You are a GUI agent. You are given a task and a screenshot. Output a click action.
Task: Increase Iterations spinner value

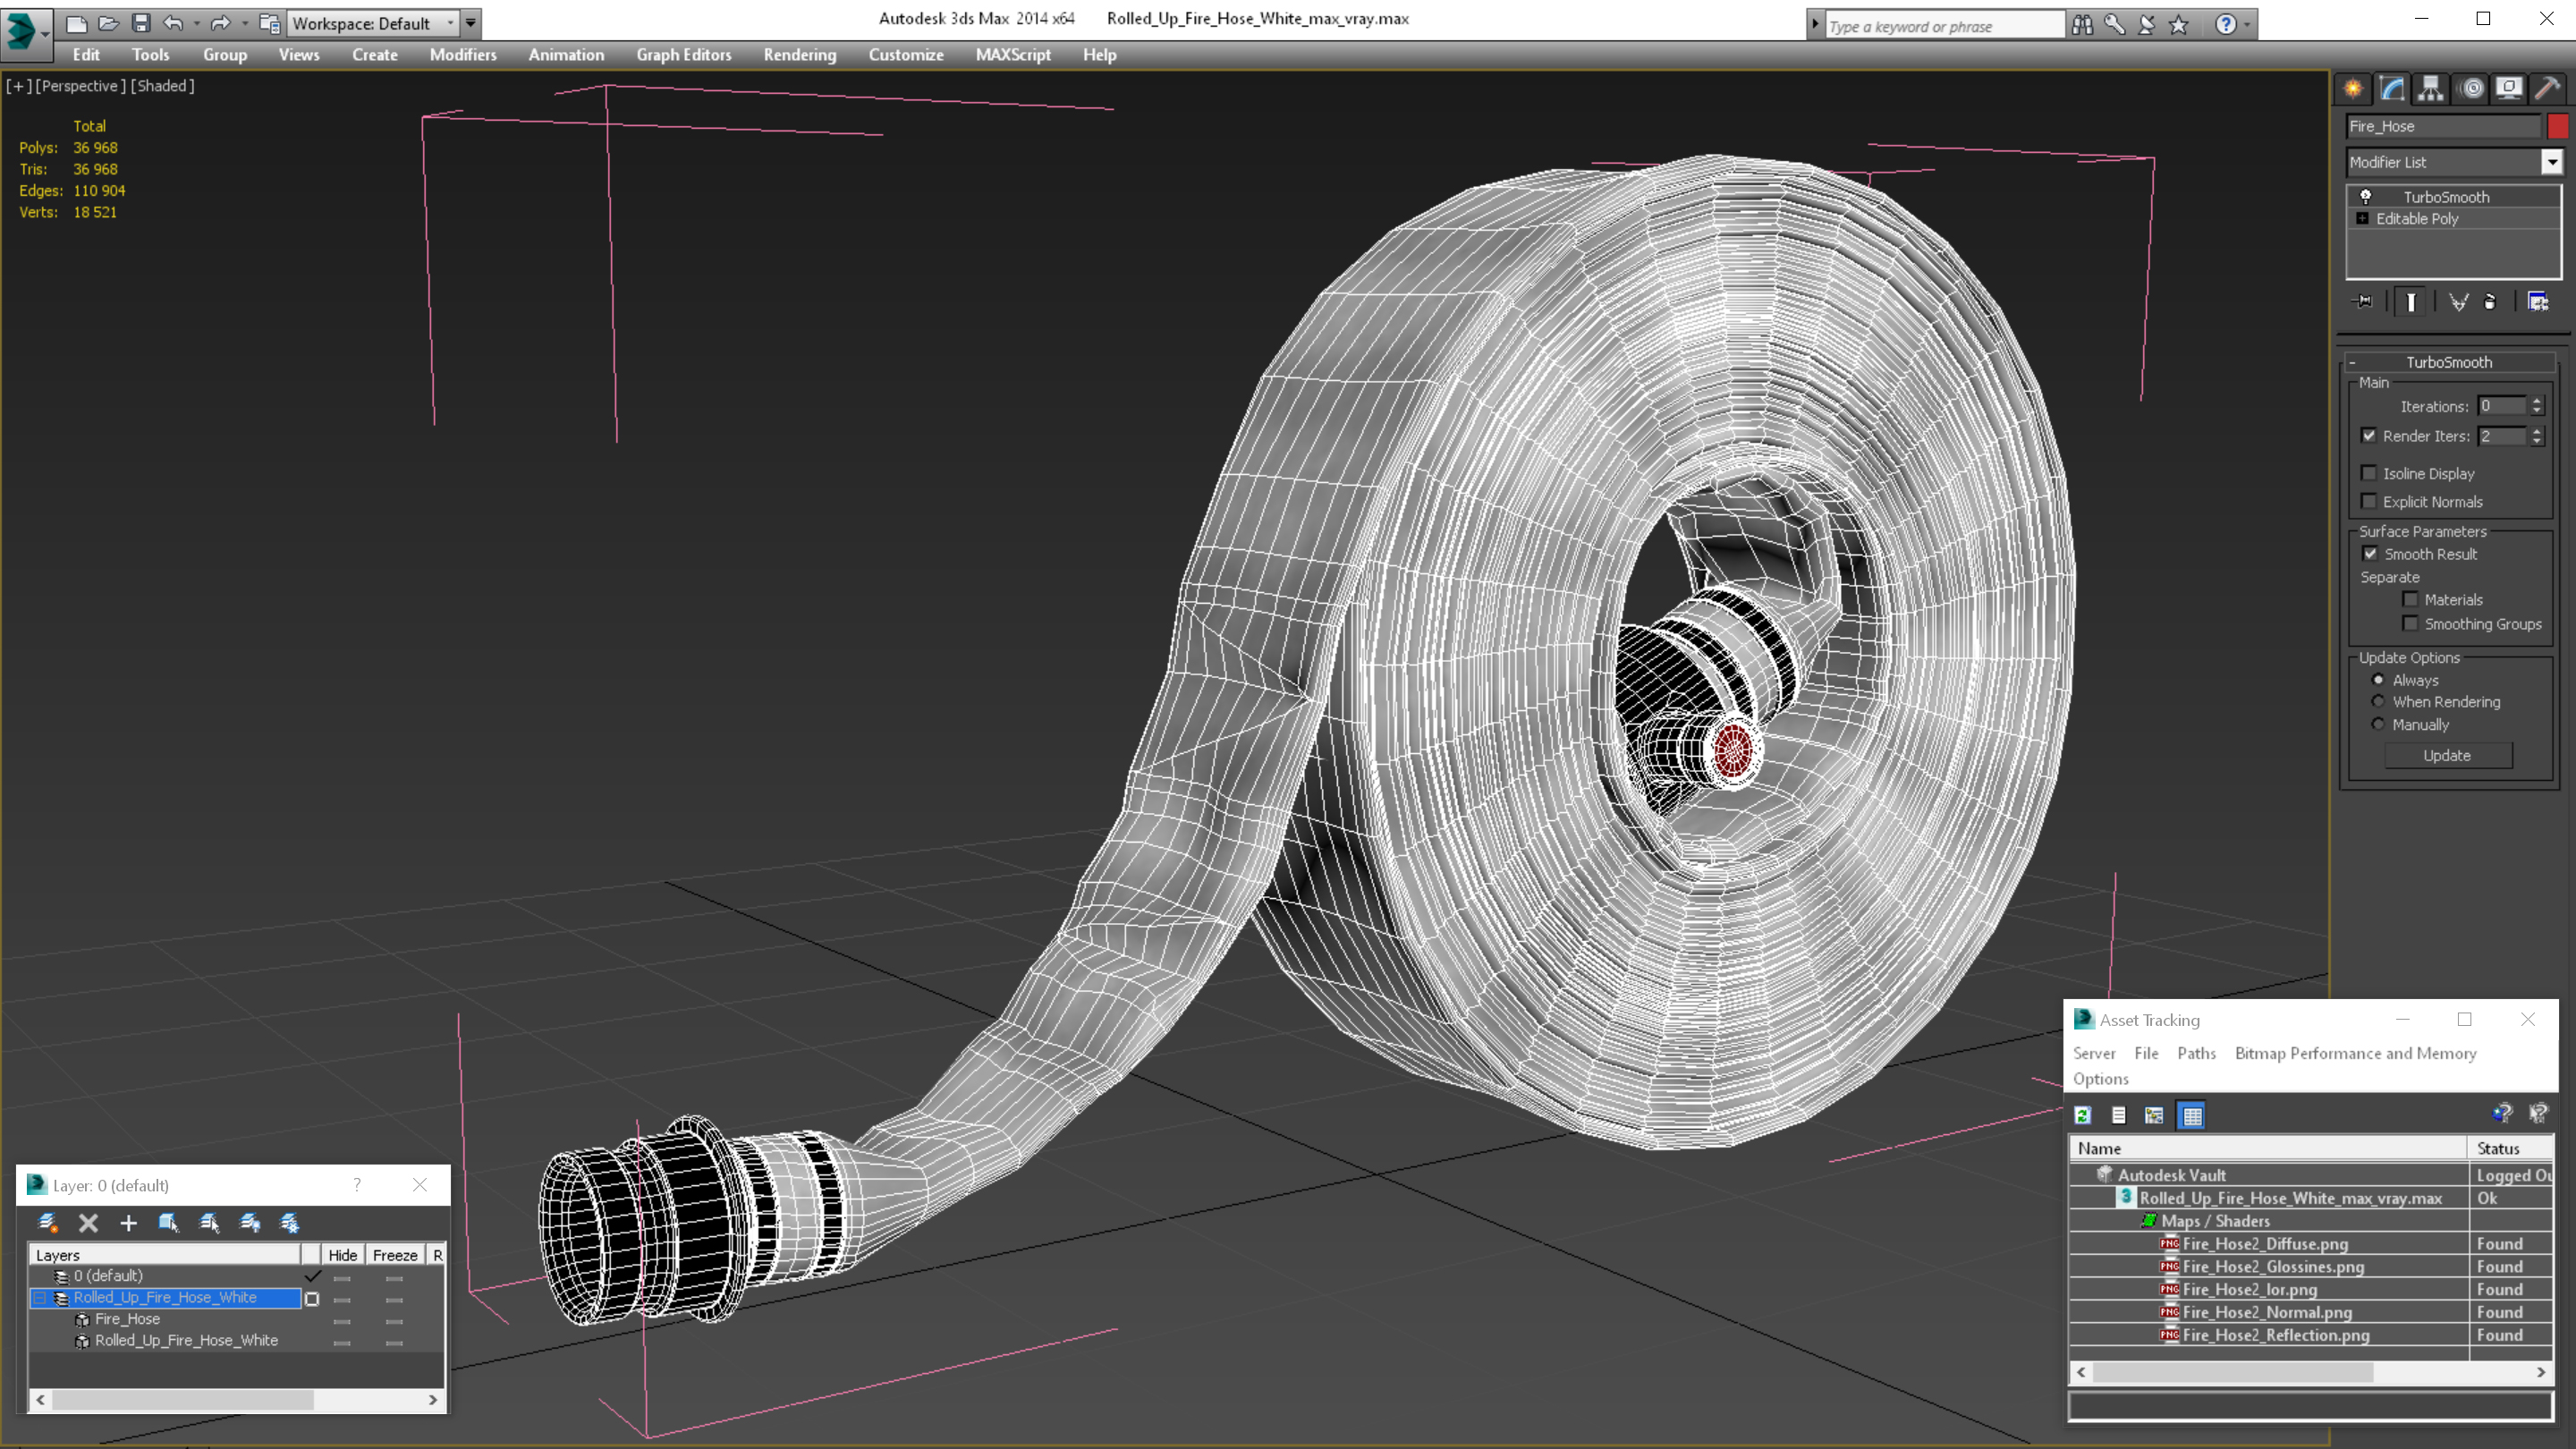click(2537, 401)
